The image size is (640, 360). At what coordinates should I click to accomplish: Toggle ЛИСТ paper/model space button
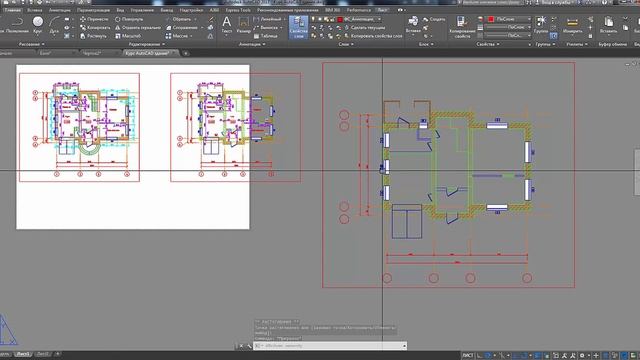pyautogui.click(x=467, y=356)
